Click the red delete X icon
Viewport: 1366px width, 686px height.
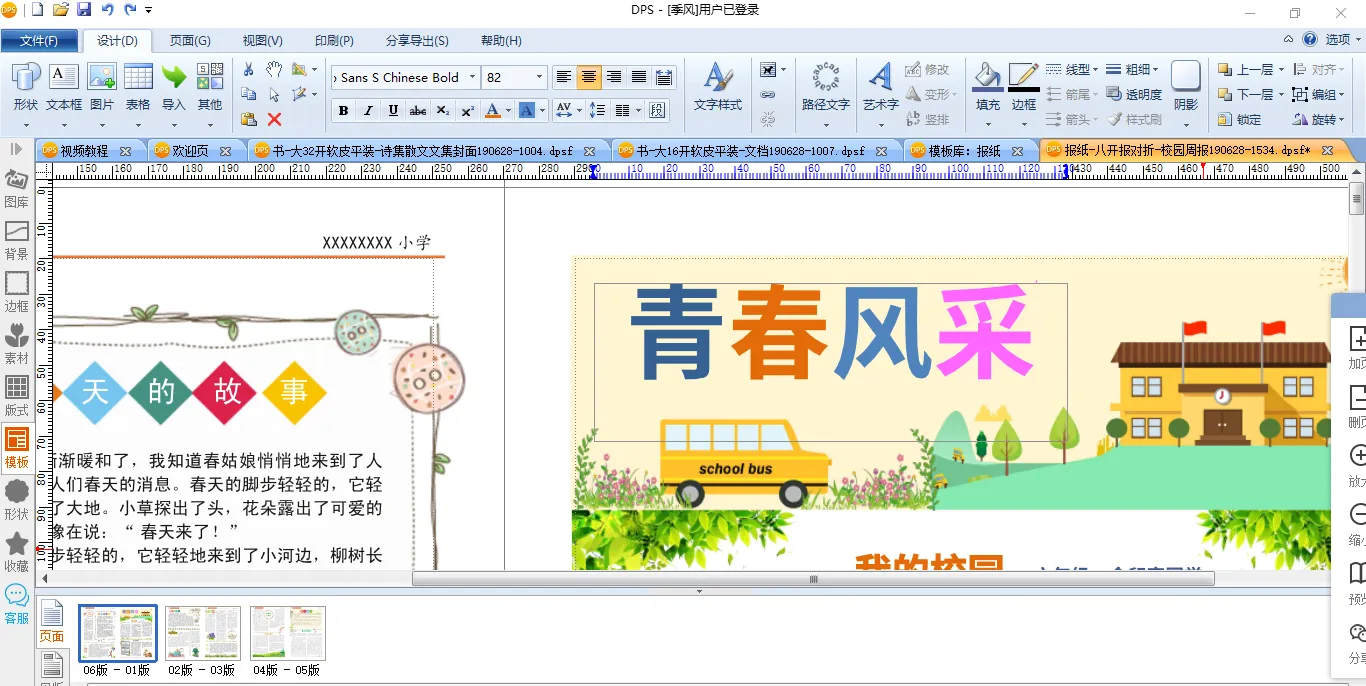point(274,119)
